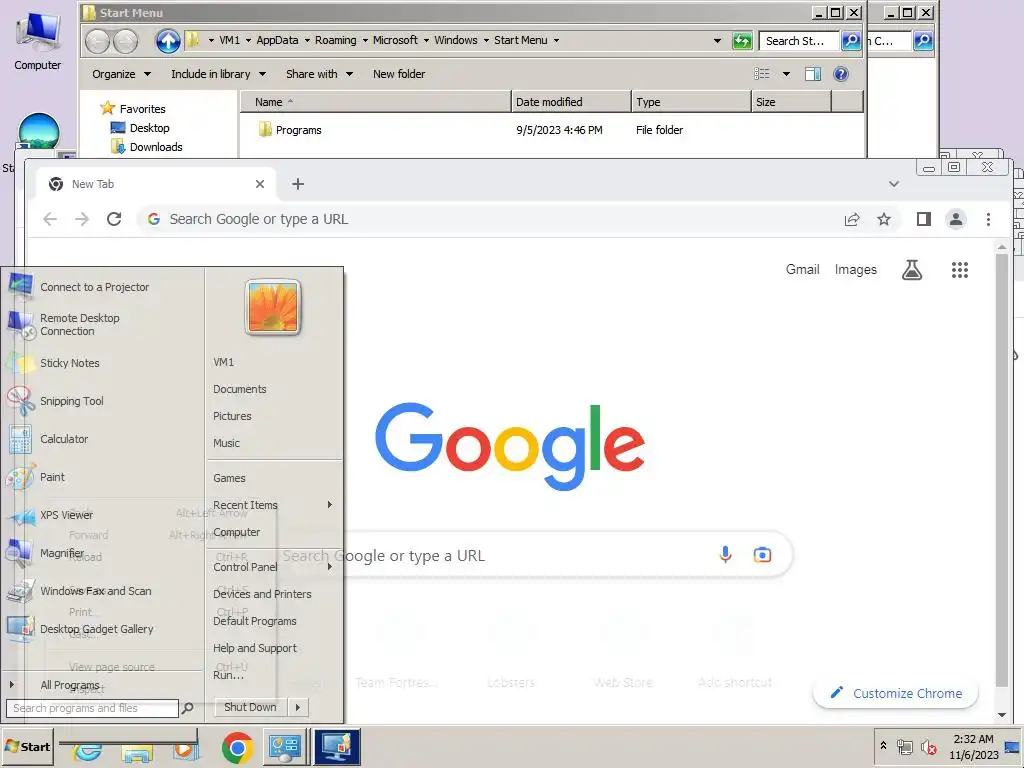
Task: Click the Search programs and files box
Action: click(91, 708)
